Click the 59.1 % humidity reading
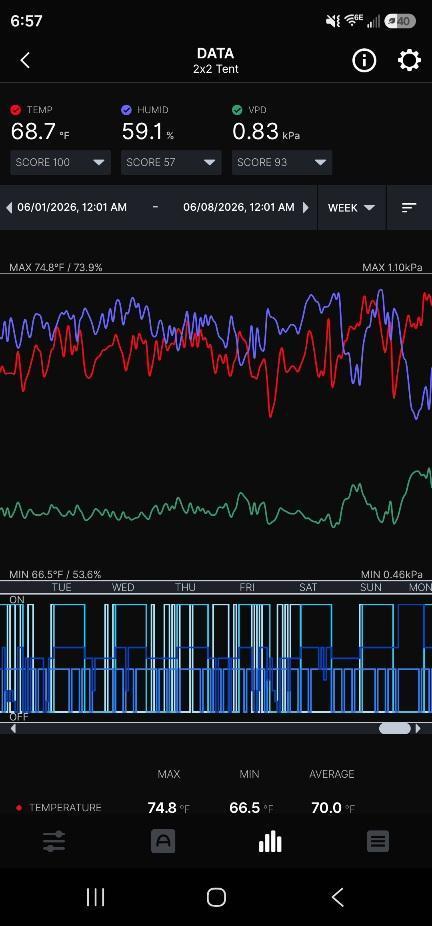432x926 pixels. click(148, 132)
